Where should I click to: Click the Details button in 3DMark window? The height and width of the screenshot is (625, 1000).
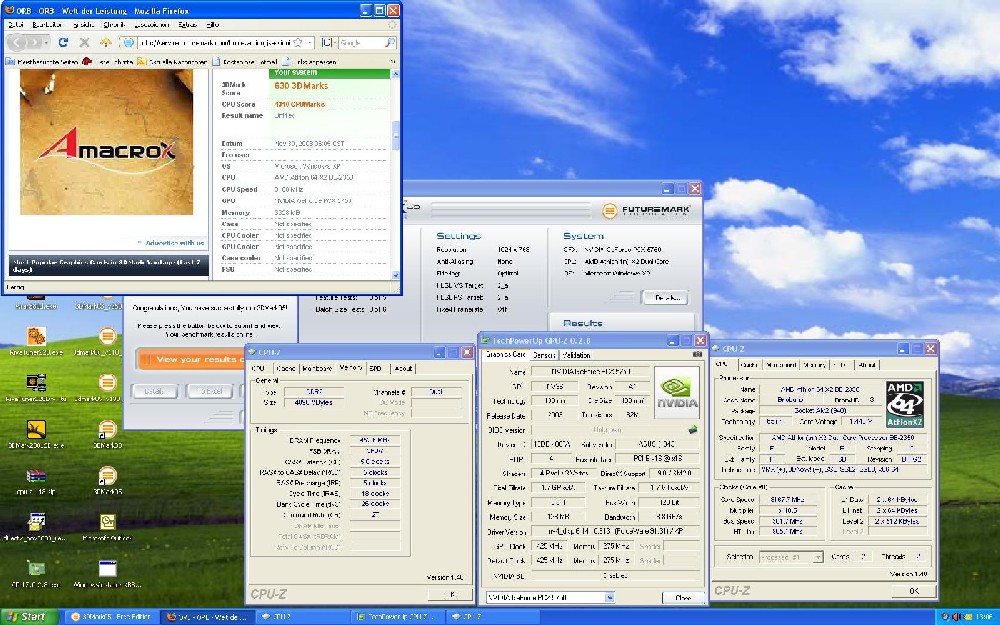pos(154,391)
